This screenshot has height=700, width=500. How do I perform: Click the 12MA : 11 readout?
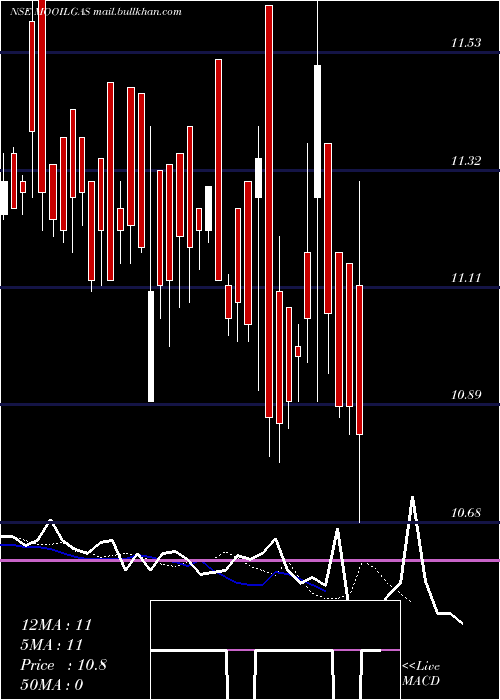click(x=56, y=625)
